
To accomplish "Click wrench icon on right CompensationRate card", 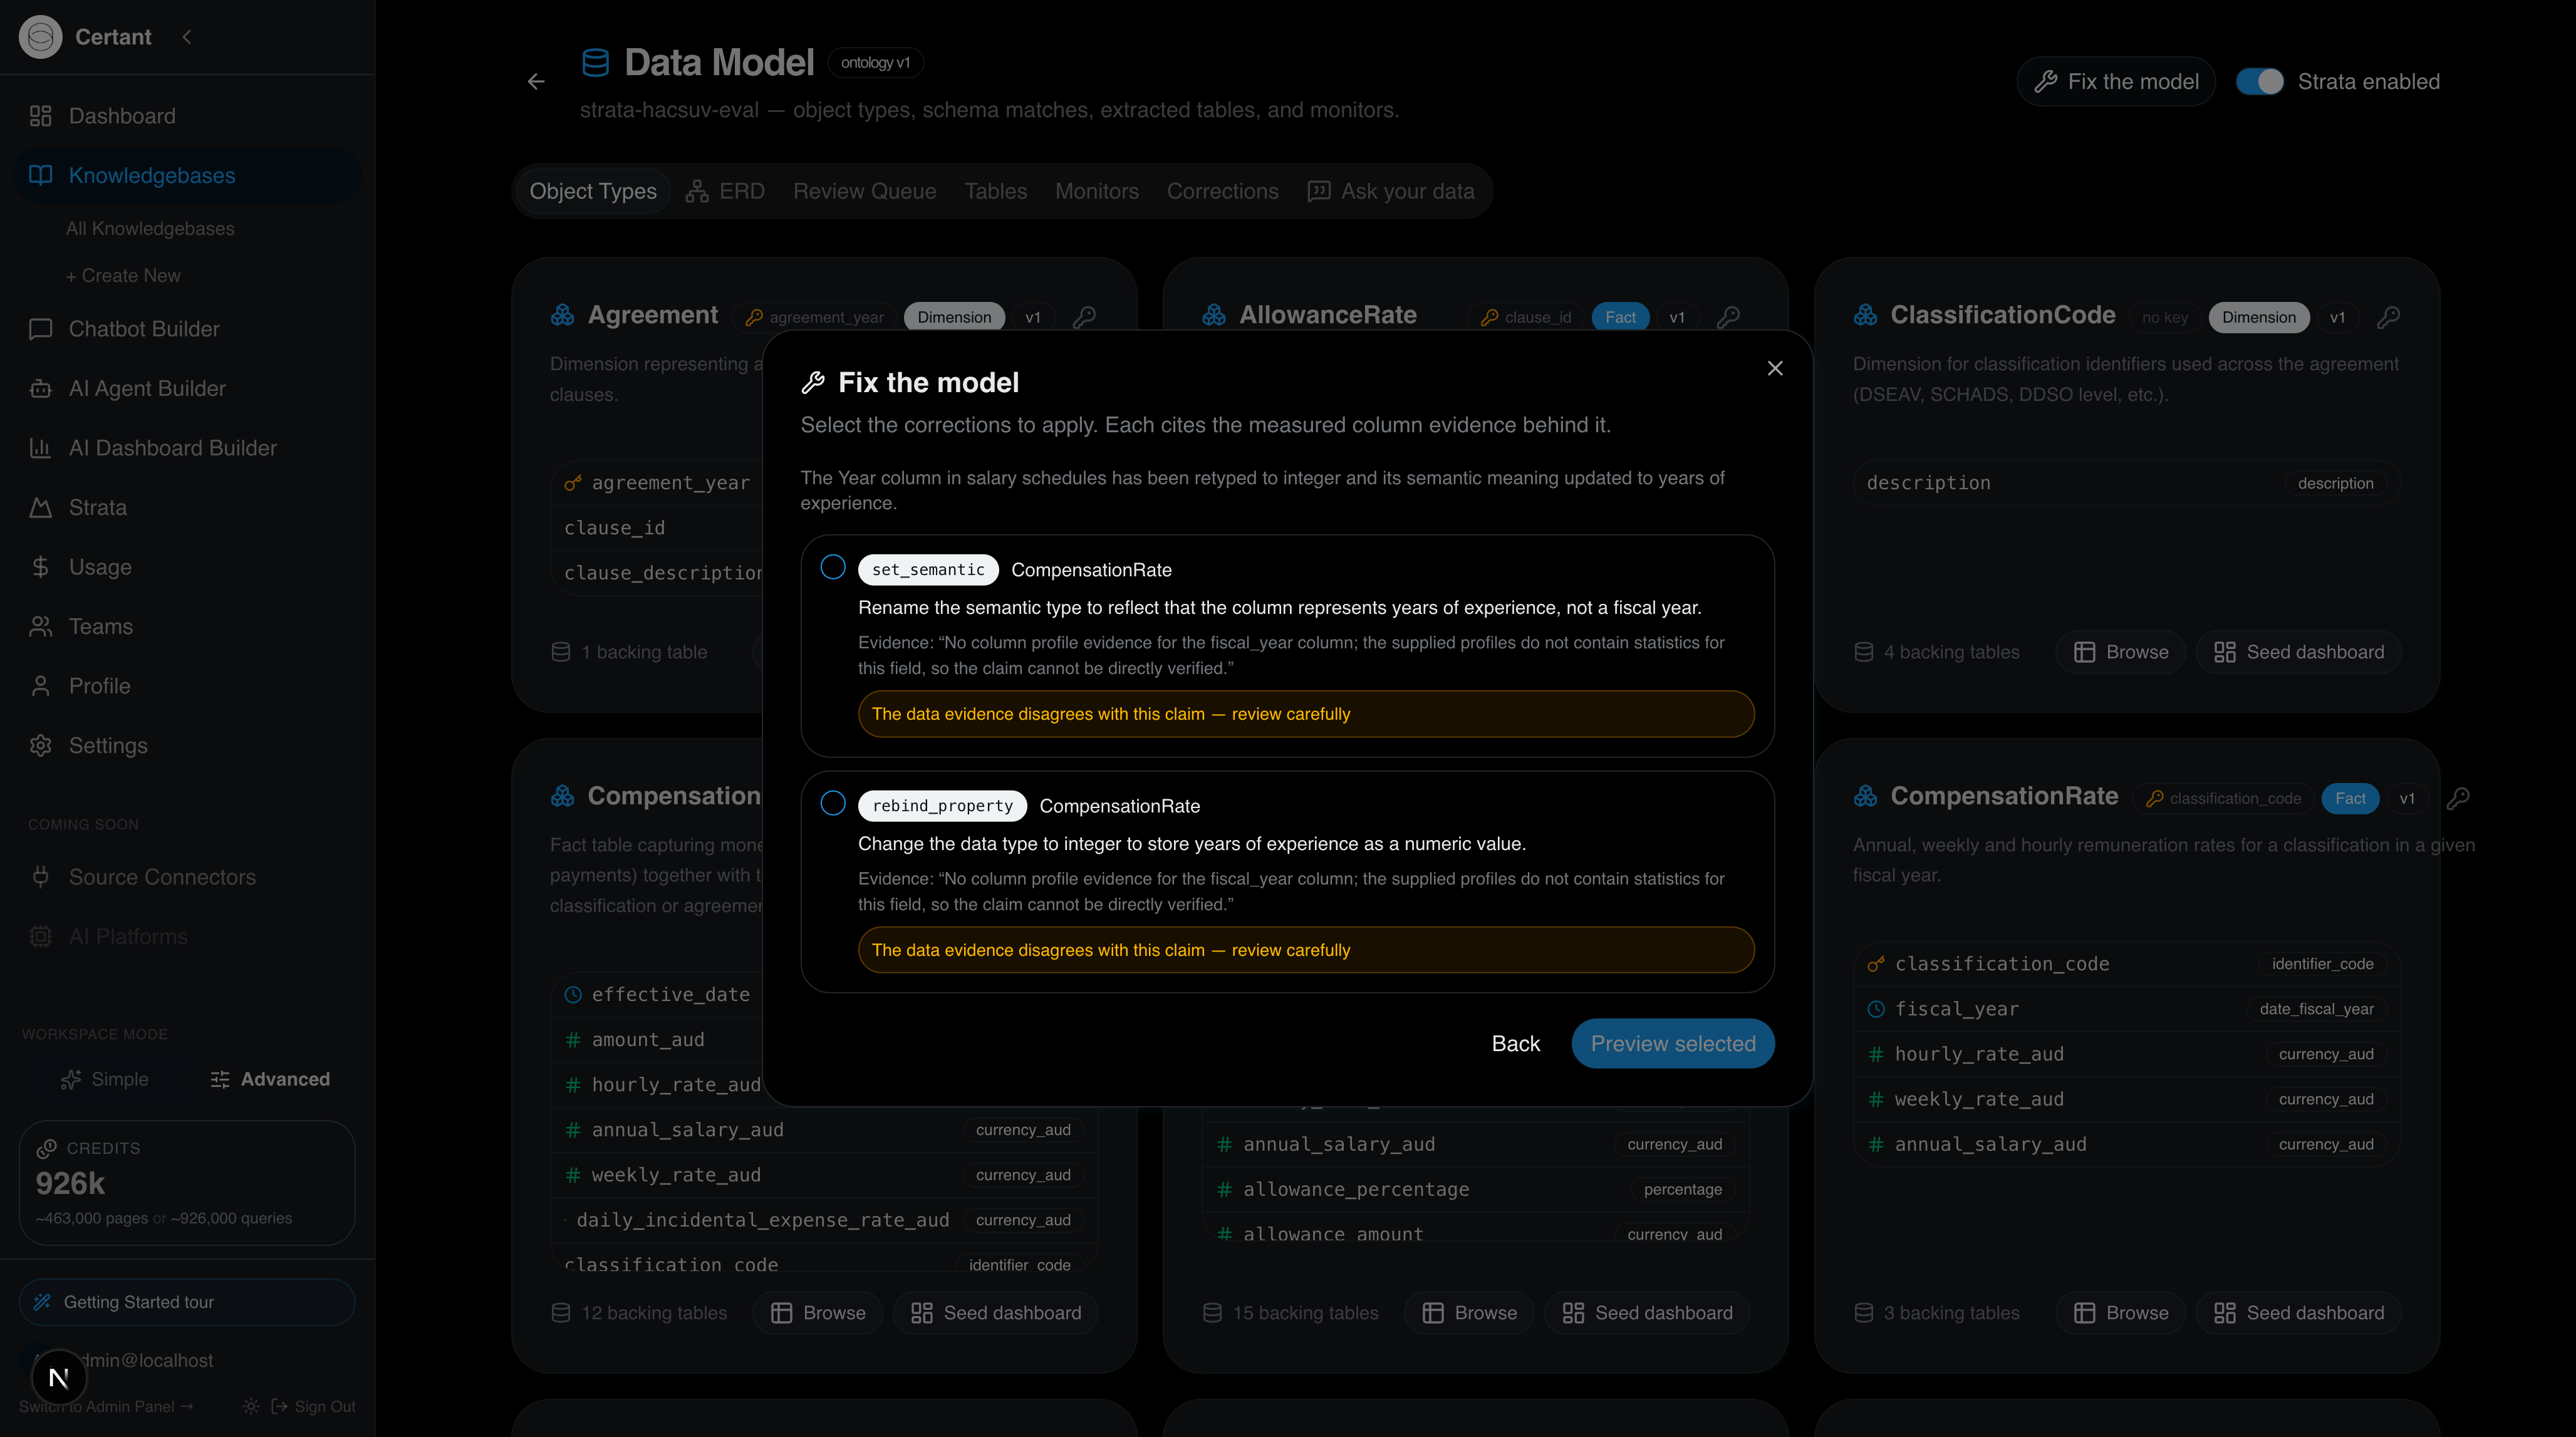I will click(x=2458, y=798).
